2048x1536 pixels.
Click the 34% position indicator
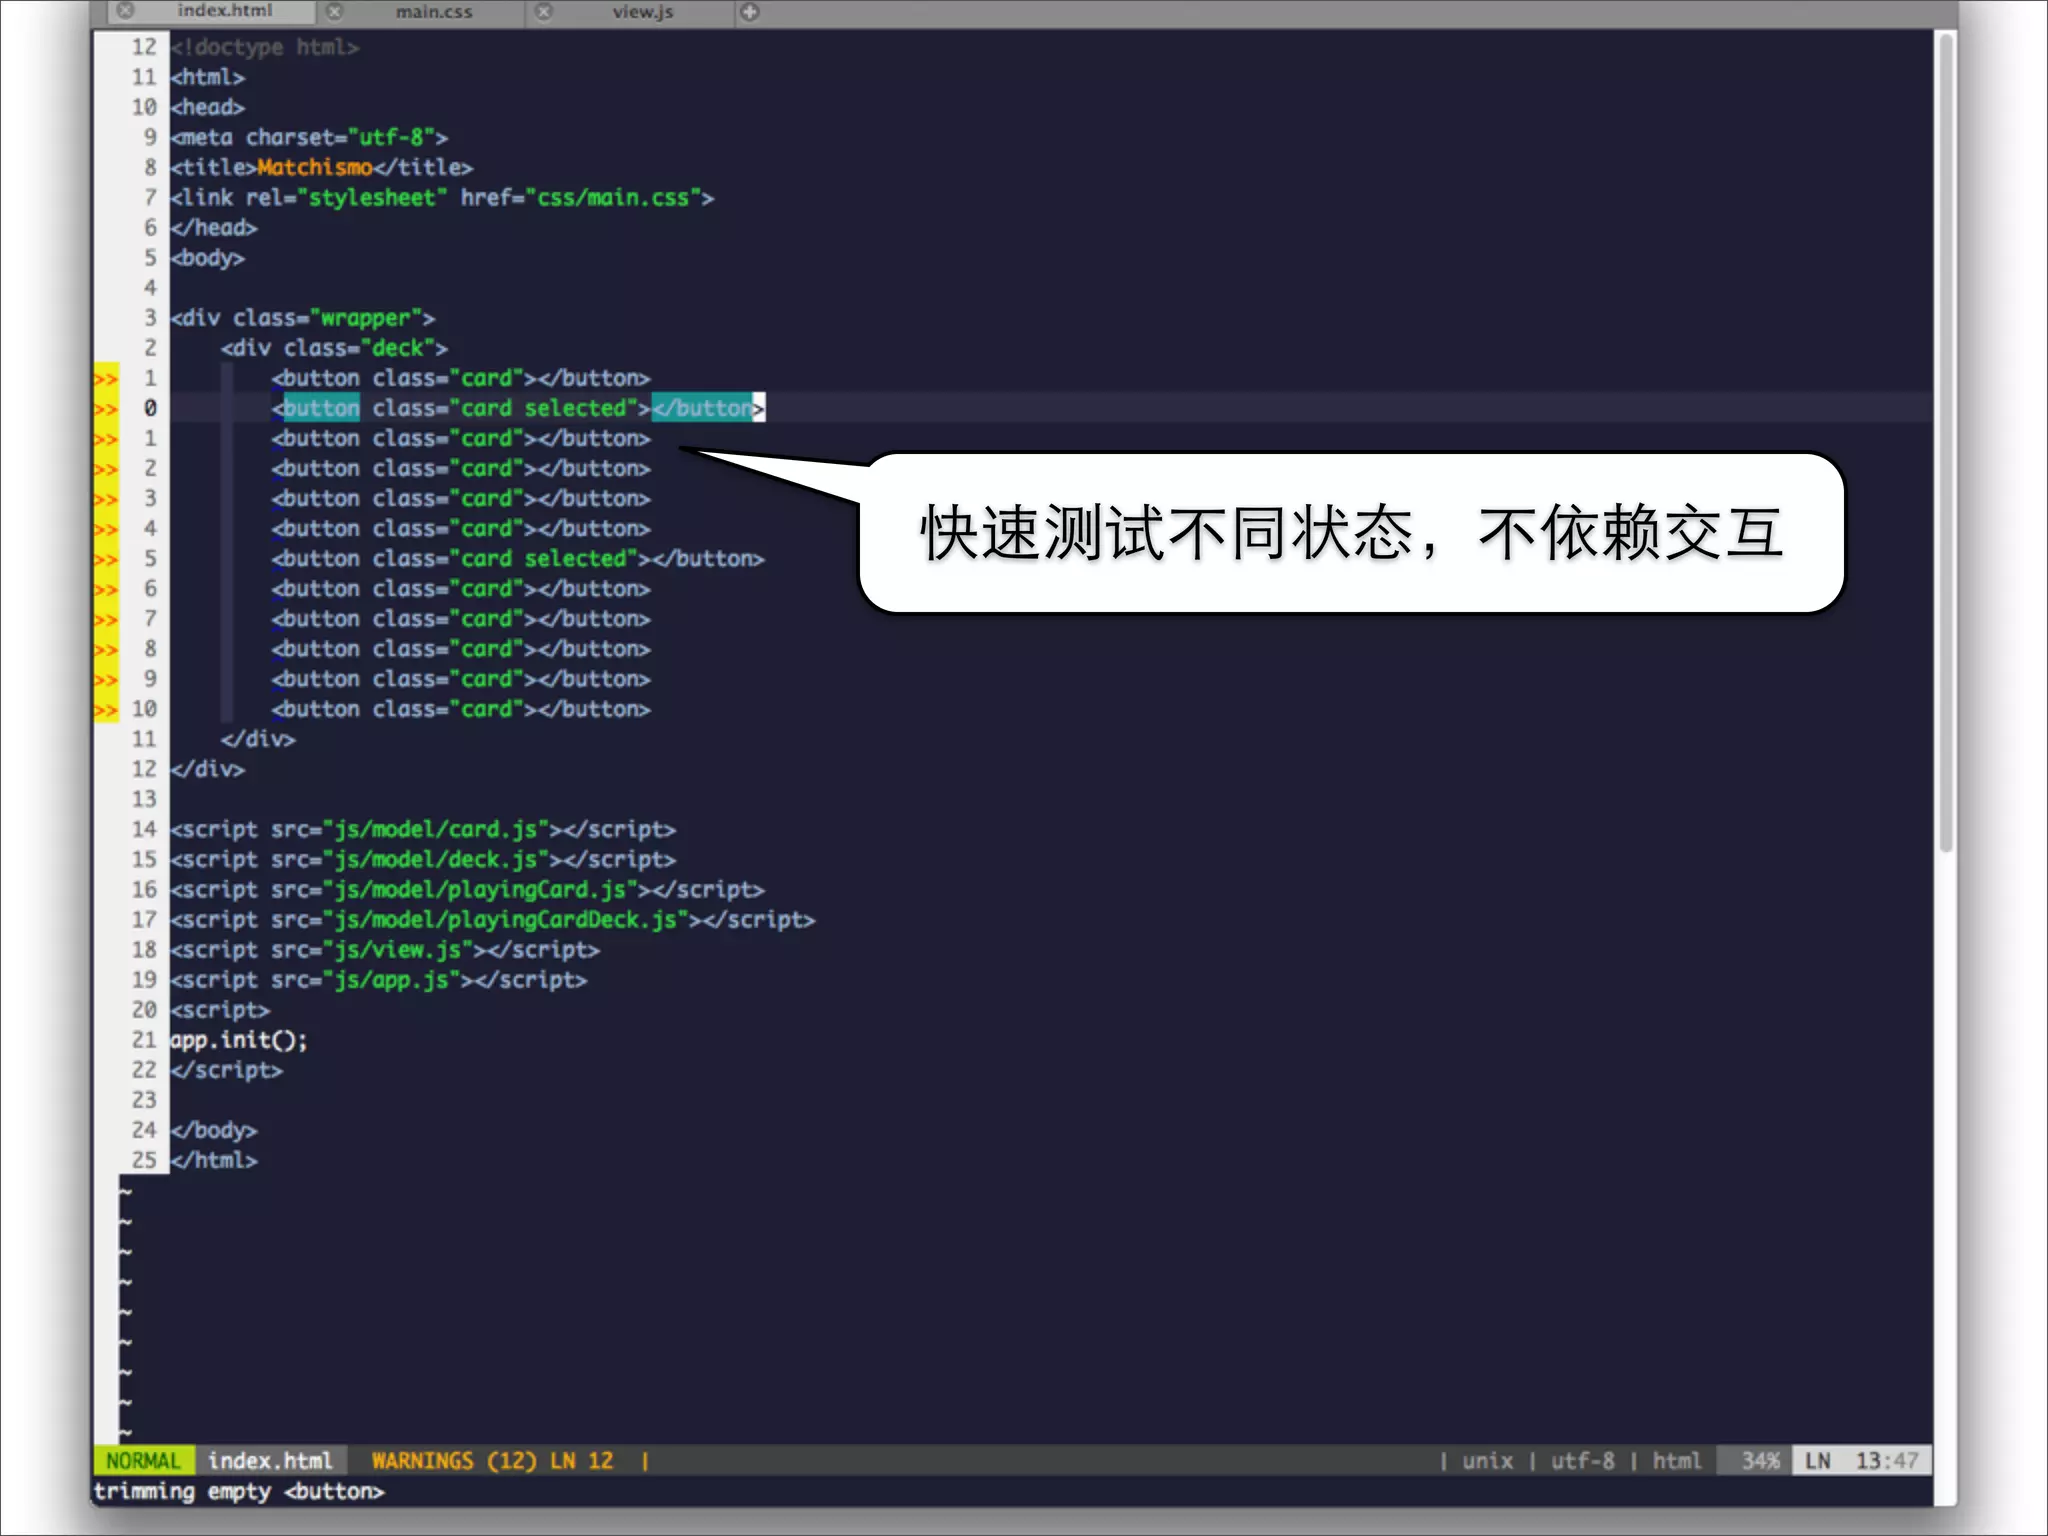click(x=1759, y=1461)
